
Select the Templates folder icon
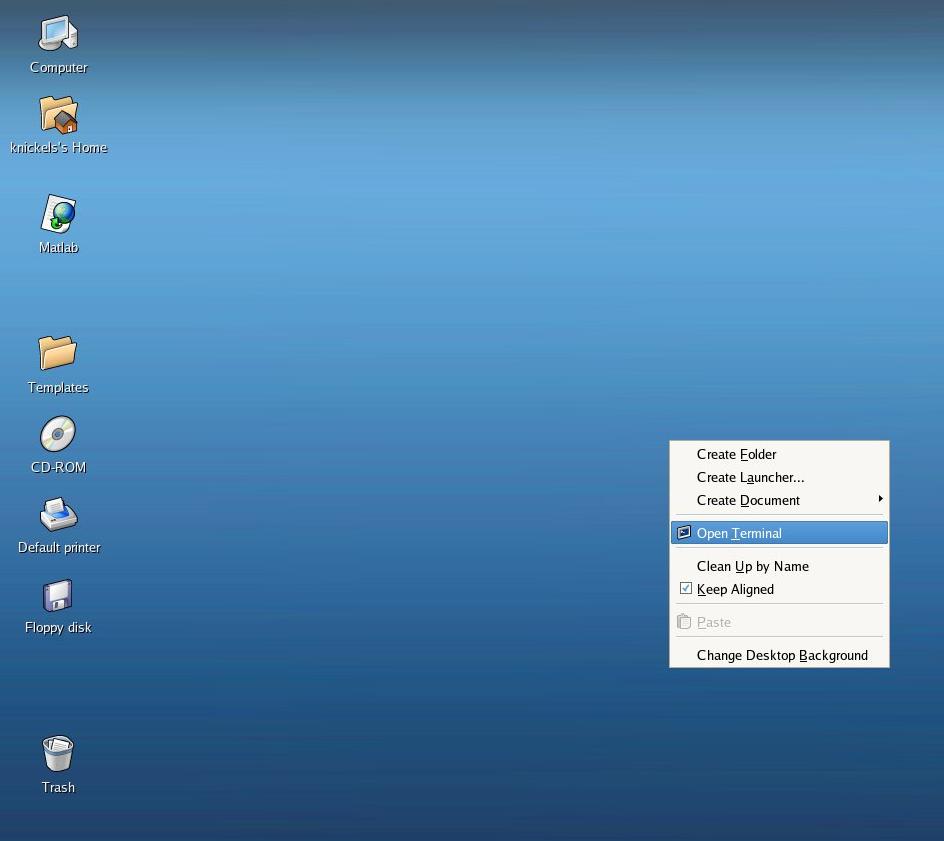tap(58, 353)
